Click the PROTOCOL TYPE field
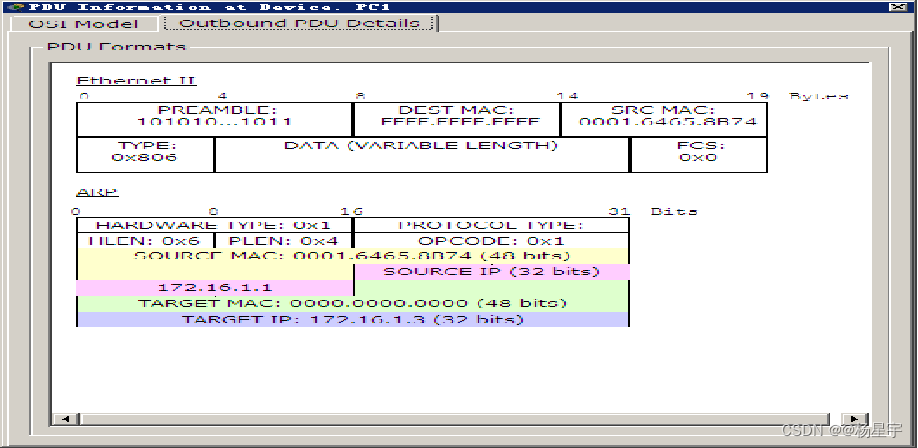918x448 pixels. point(491,225)
